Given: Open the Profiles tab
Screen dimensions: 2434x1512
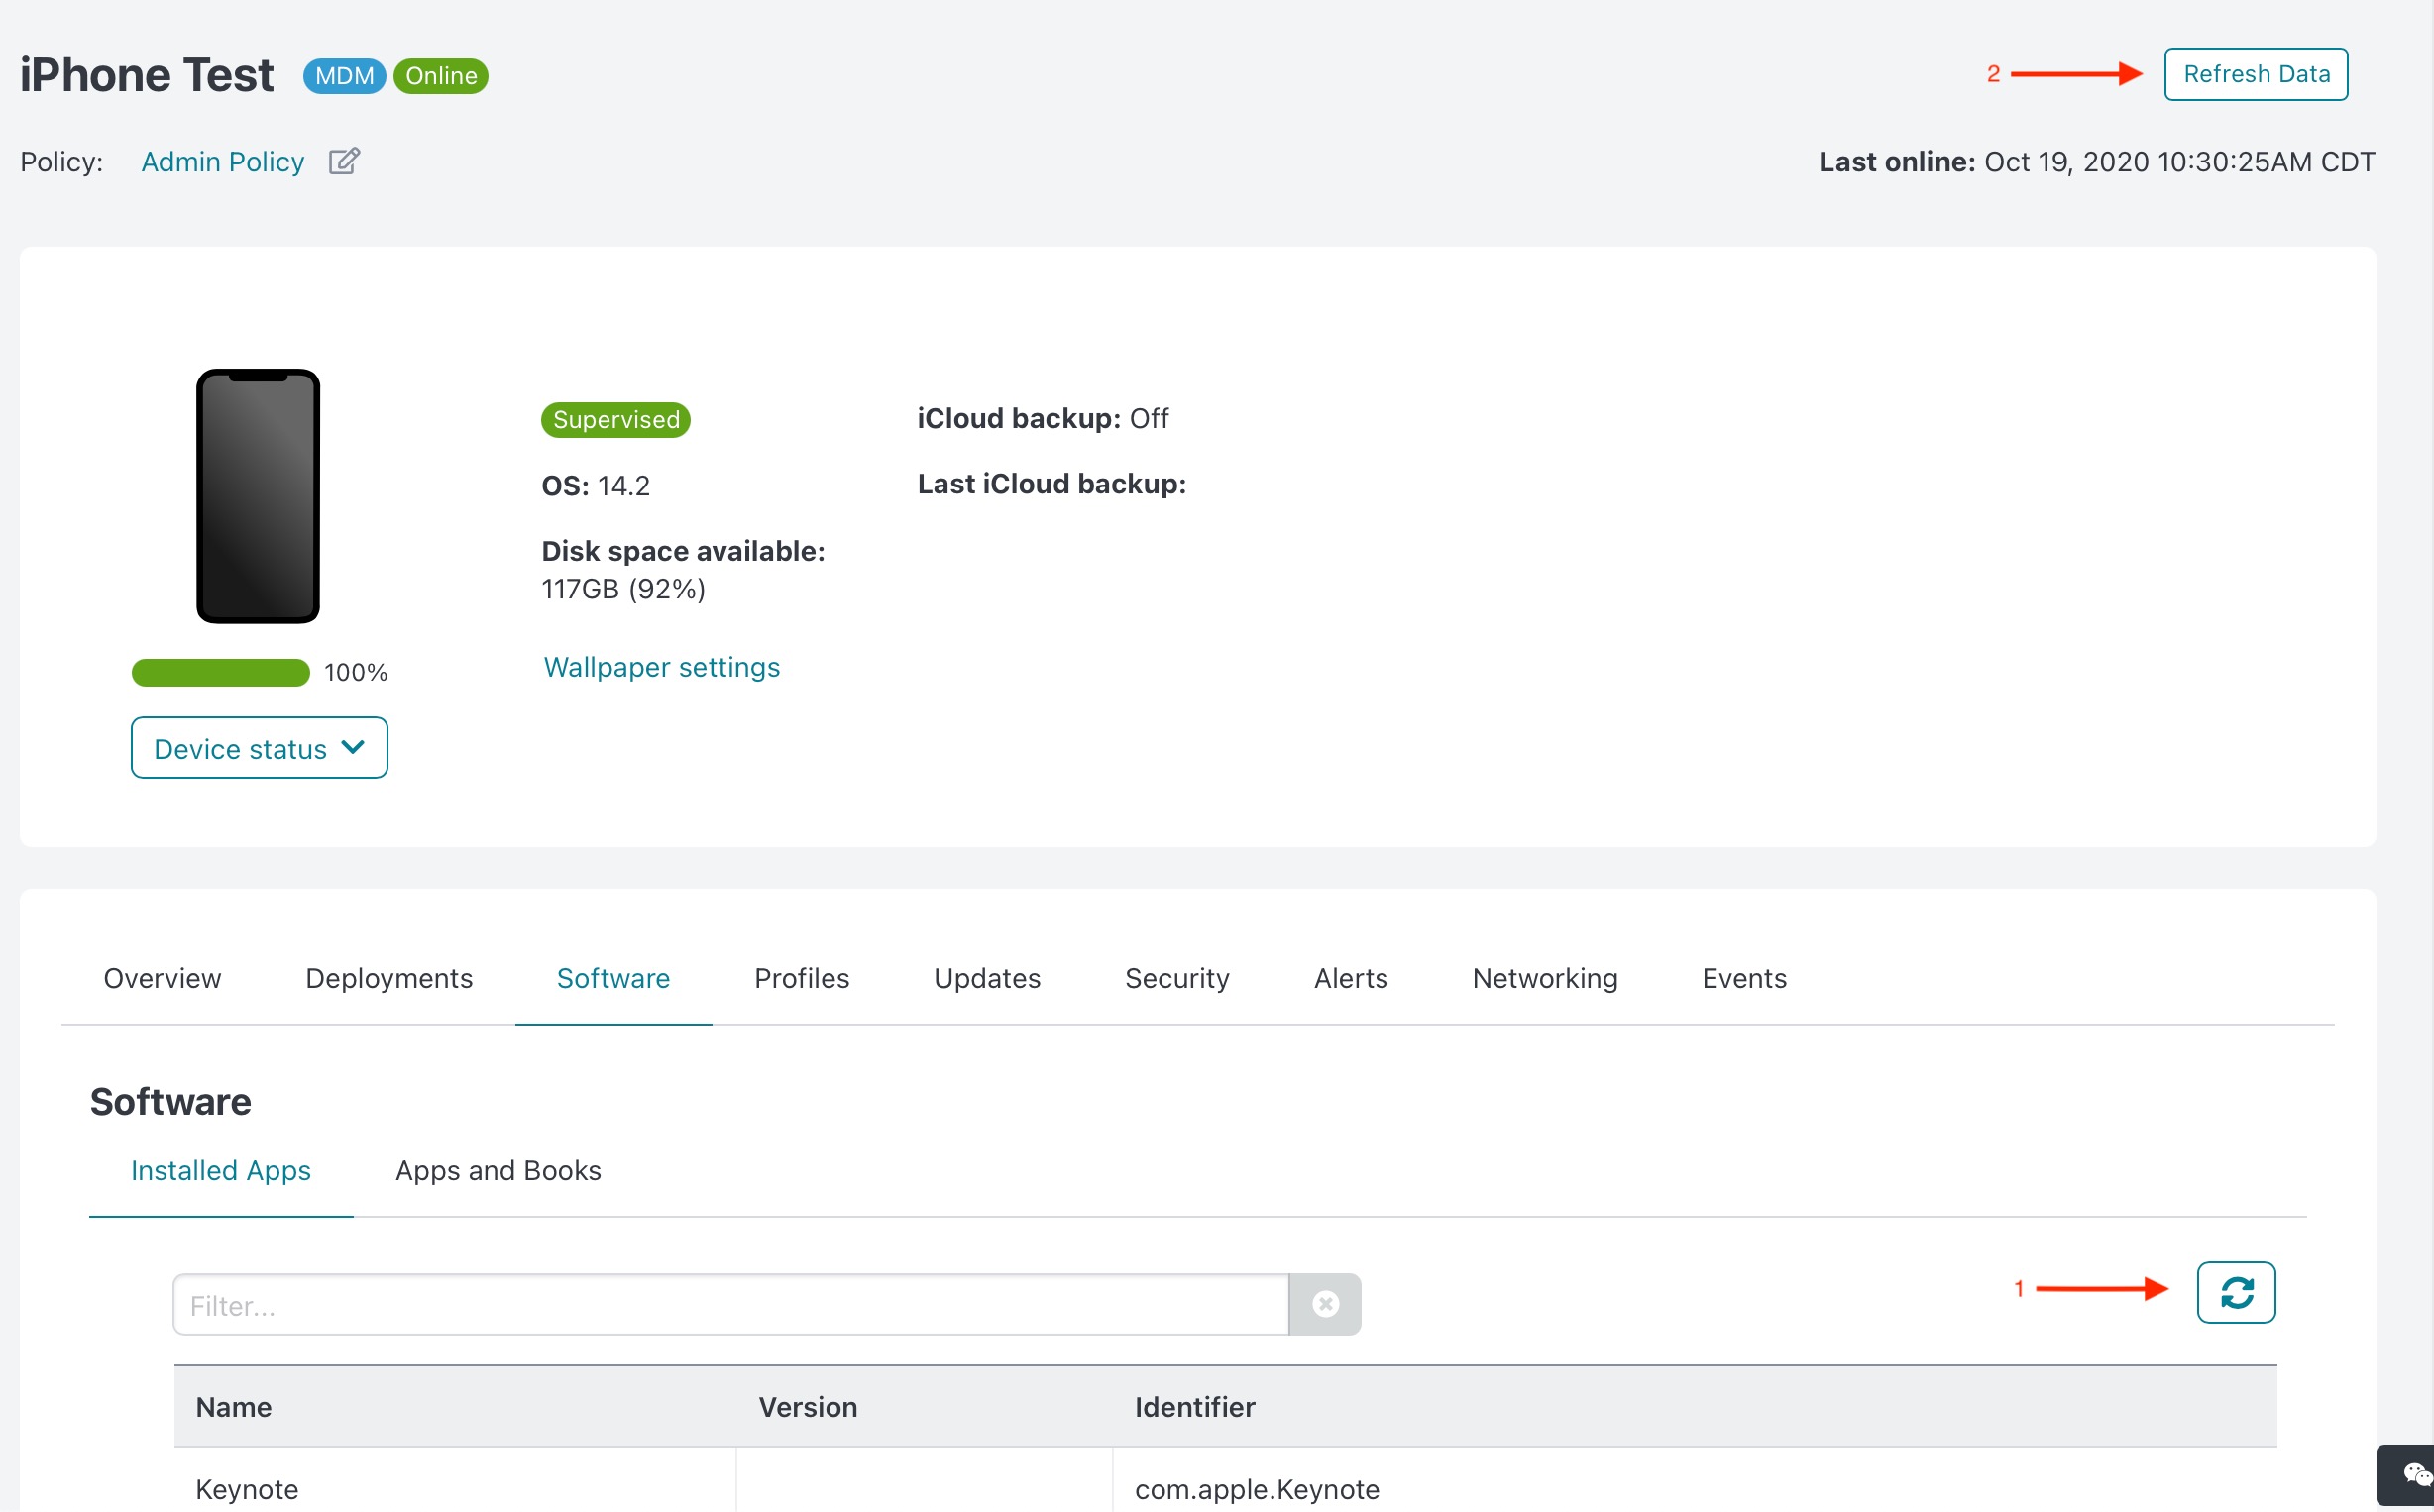Looking at the screenshot, I should (801, 978).
